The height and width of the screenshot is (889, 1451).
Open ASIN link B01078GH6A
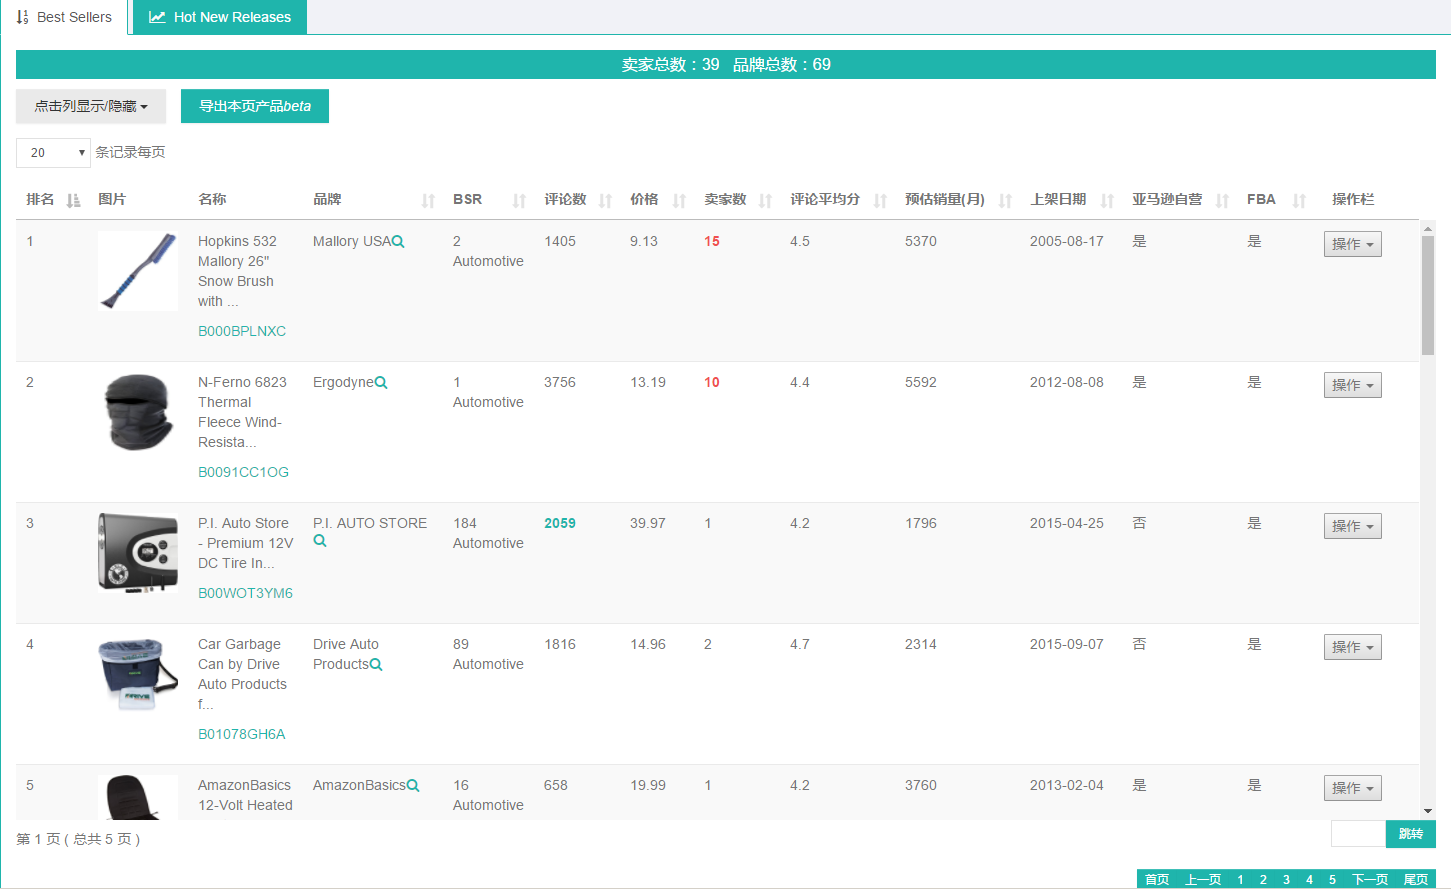point(241,734)
